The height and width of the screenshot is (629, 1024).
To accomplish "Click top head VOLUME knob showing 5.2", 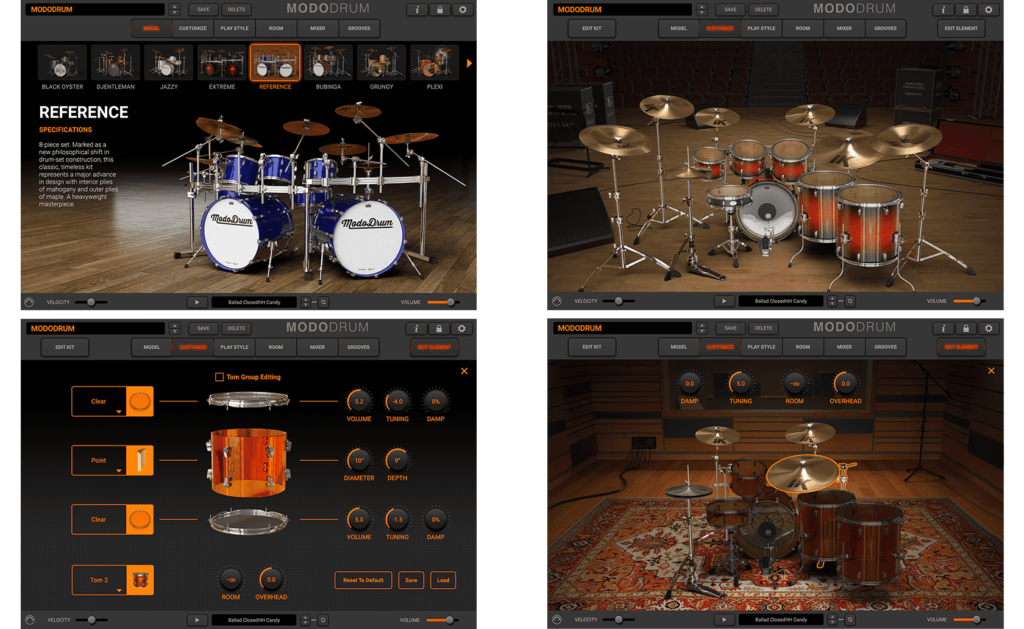I will point(359,401).
